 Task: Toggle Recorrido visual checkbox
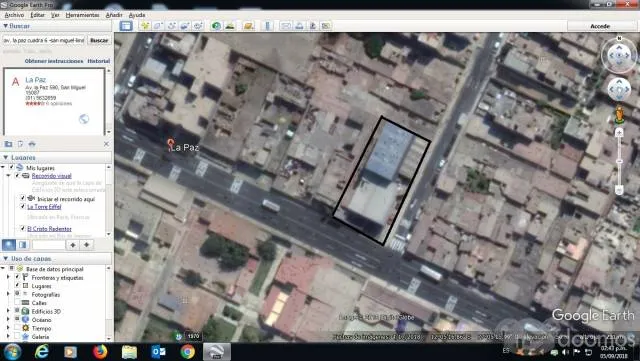(17, 176)
